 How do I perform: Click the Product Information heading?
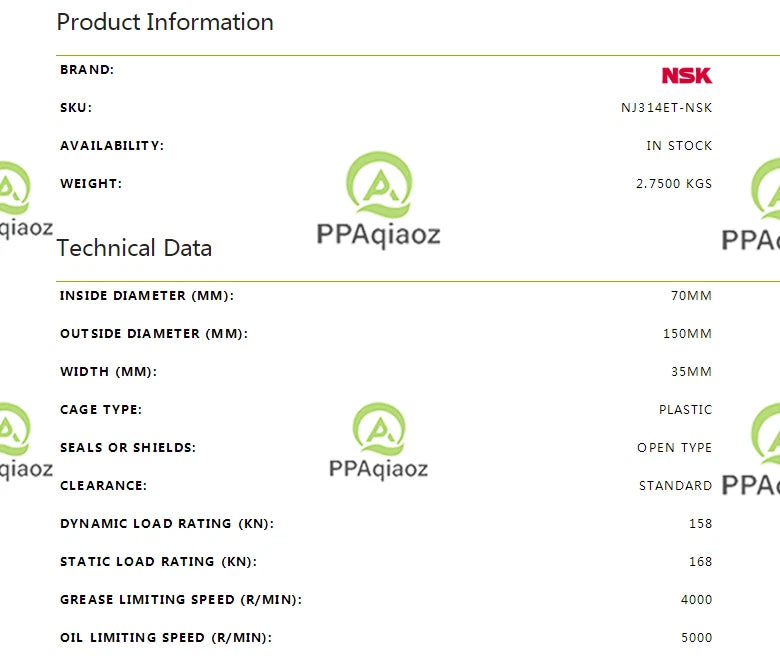[x=165, y=22]
